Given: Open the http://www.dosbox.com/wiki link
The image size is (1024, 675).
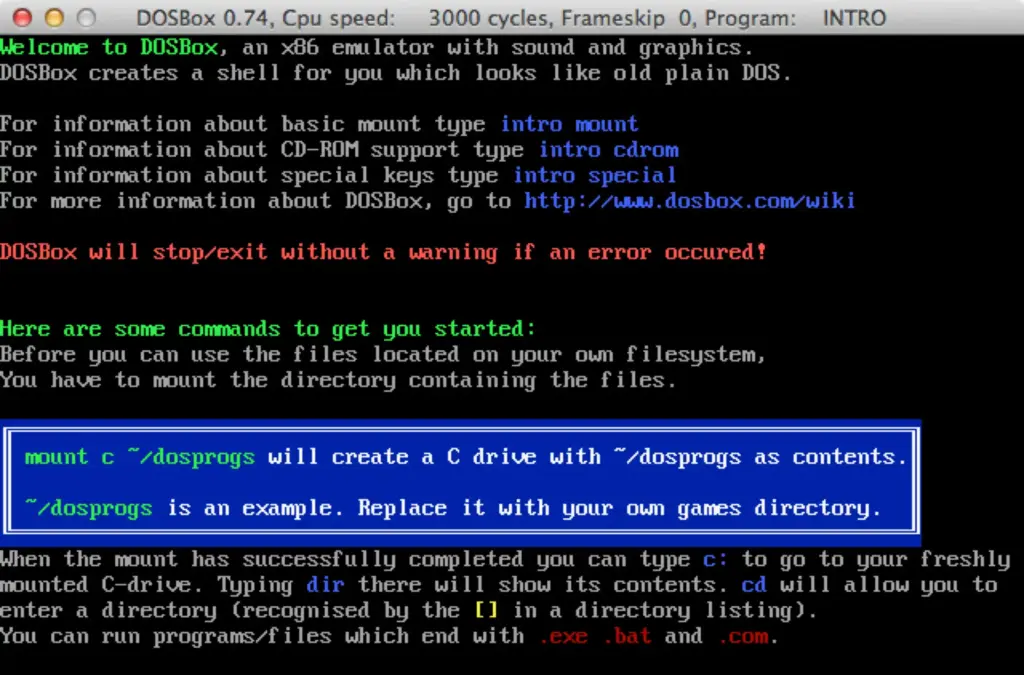Looking at the screenshot, I should [x=690, y=200].
